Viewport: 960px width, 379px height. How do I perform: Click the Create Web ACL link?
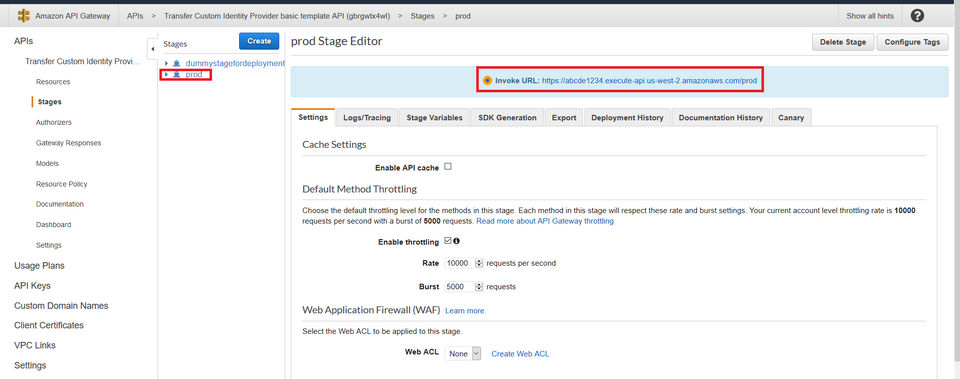point(520,354)
